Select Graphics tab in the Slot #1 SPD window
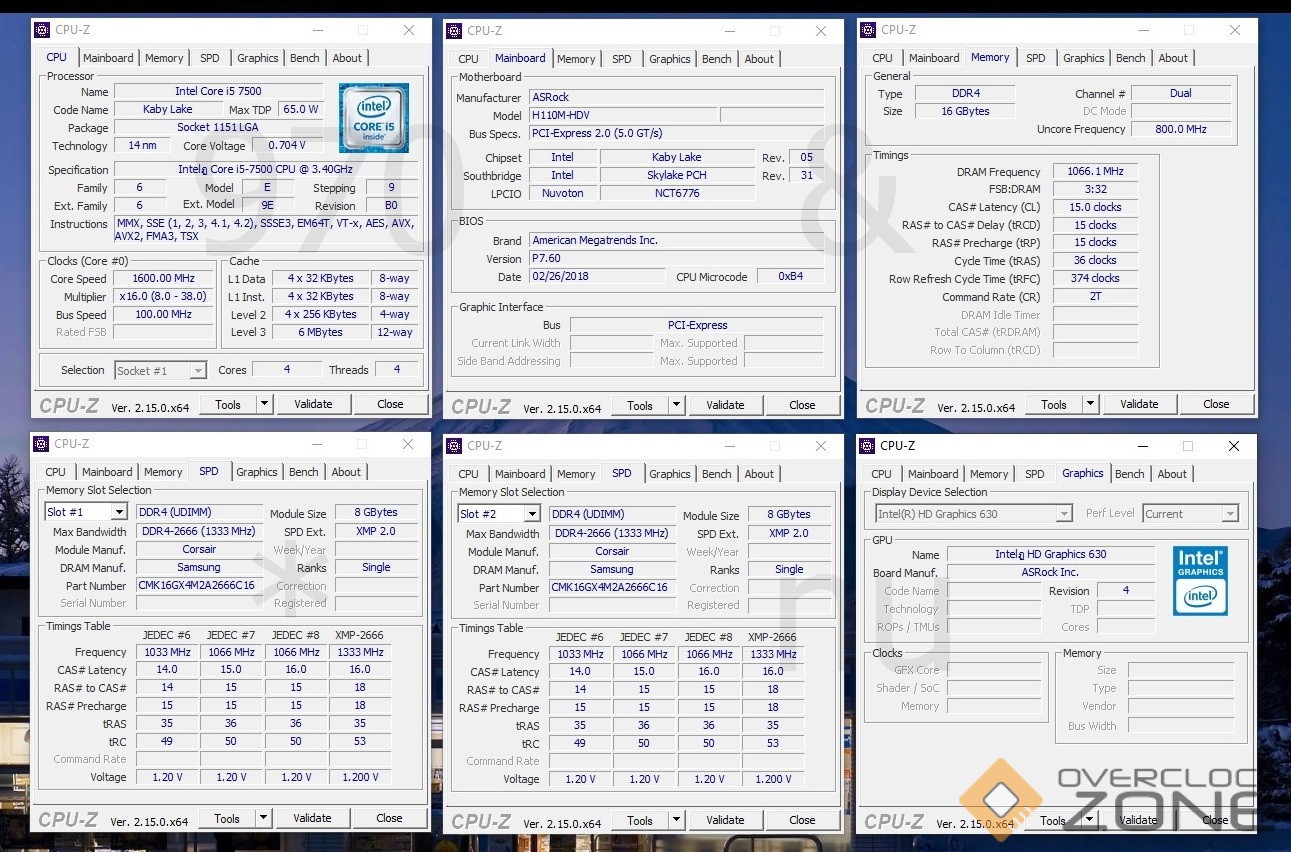Screen dimensions: 1291x852 (257, 472)
